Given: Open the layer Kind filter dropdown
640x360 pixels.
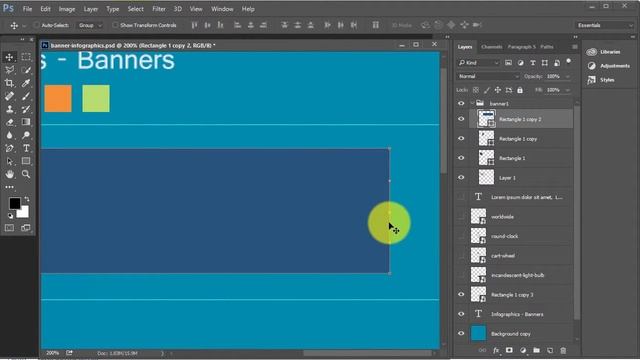Looking at the screenshot, I should pos(478,63).
